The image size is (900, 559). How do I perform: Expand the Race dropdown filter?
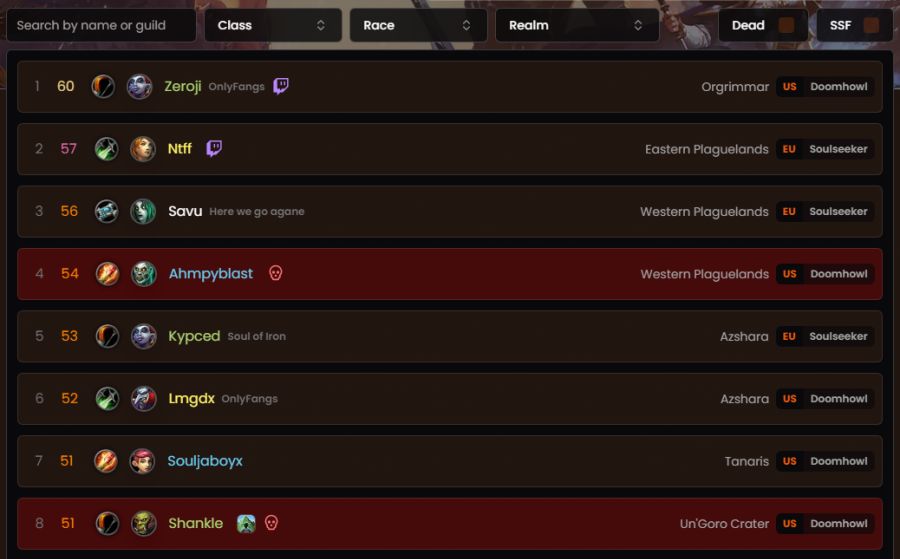(x=418, y=25)
